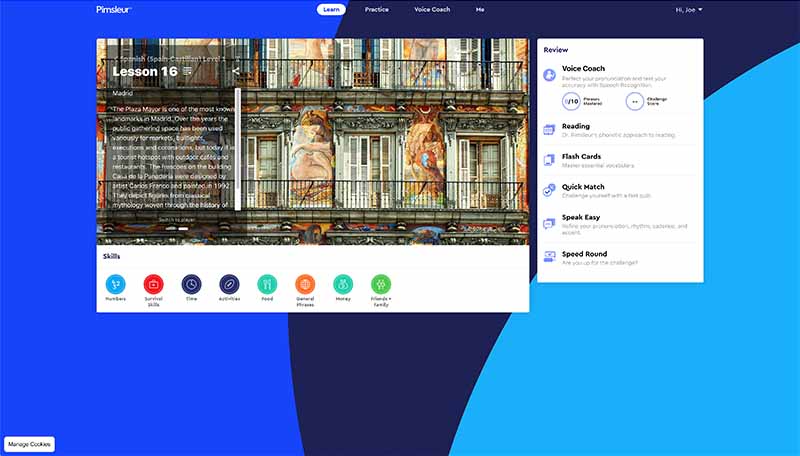This screenshot has height=456, width=800.
Task: Open the Friends + Family skill icon
Action: pos(381,284)
